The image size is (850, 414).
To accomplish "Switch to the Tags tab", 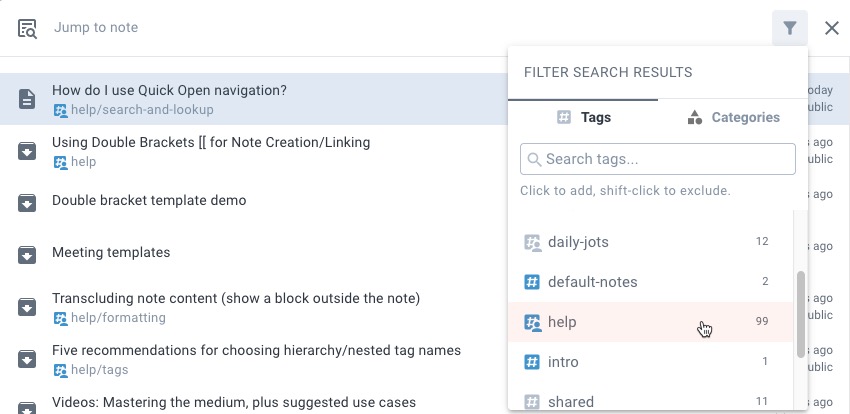I will [583, 117].
